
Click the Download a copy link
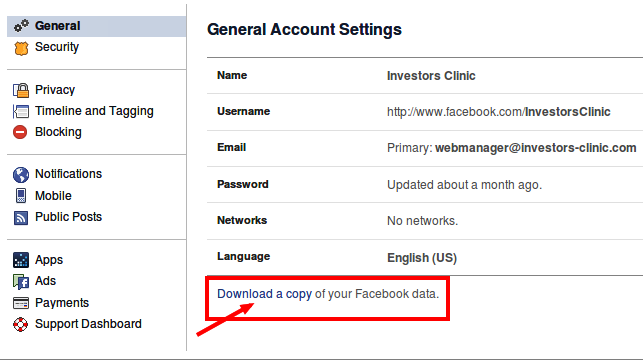coord(264,294)
